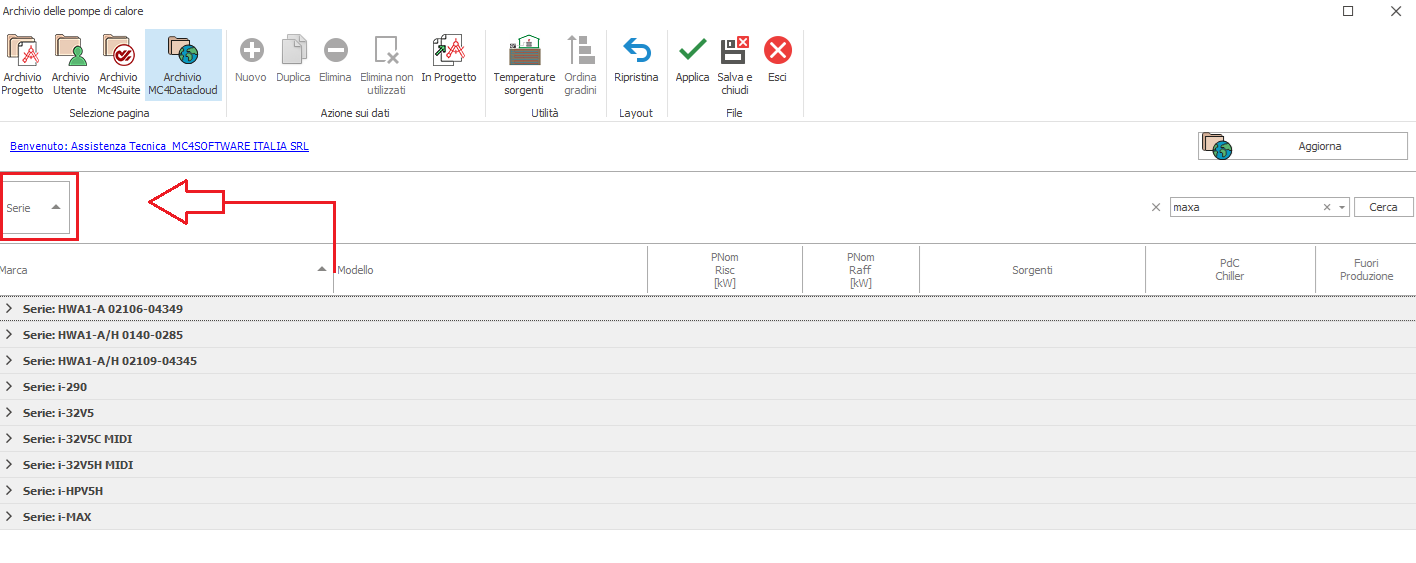This screenshot has width=1416, height=563.
Task: Click inside the maxa search field
Action: click(x=1244, y=207)
